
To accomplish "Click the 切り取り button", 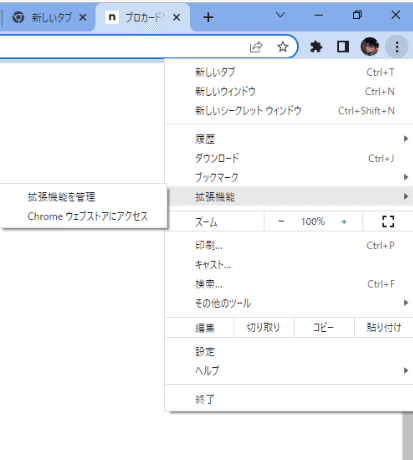I will pos(263,328).
